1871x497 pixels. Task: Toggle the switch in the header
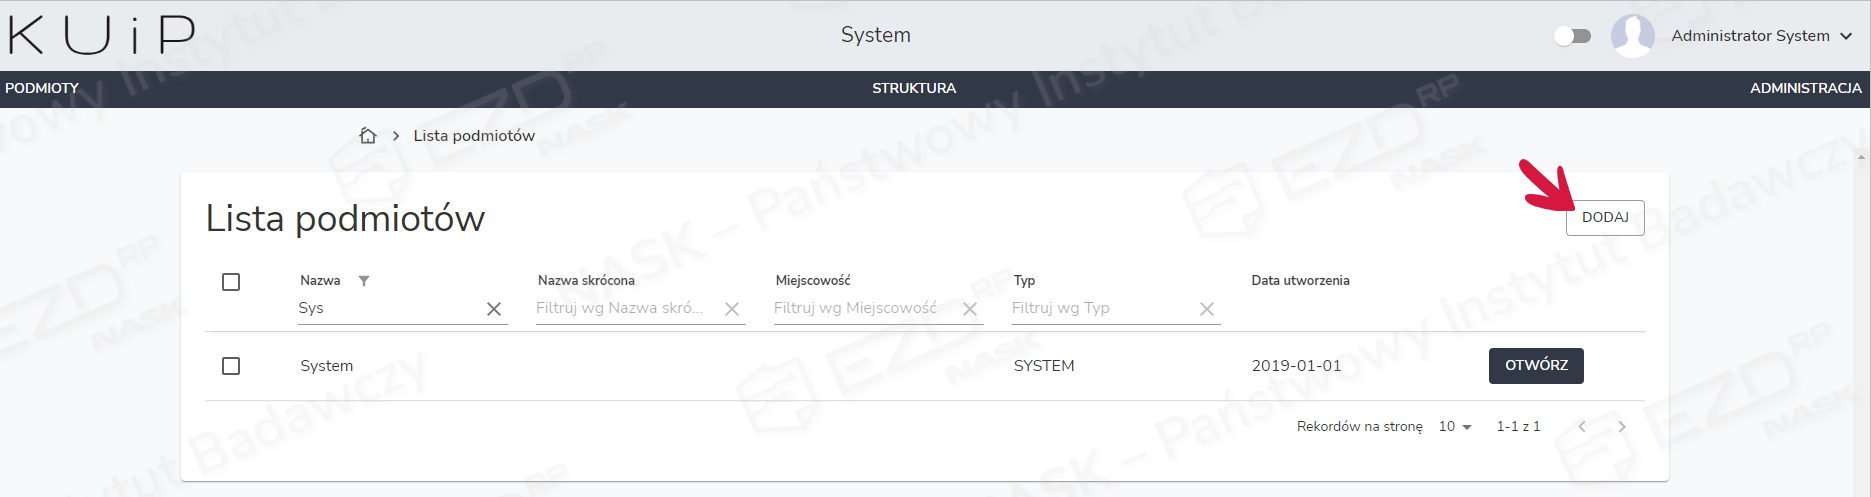coord(1572,36)
